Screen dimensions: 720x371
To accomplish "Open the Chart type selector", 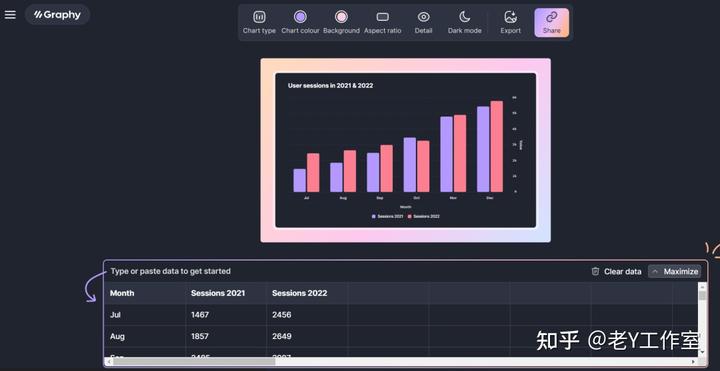I will (x=259, y=22).
